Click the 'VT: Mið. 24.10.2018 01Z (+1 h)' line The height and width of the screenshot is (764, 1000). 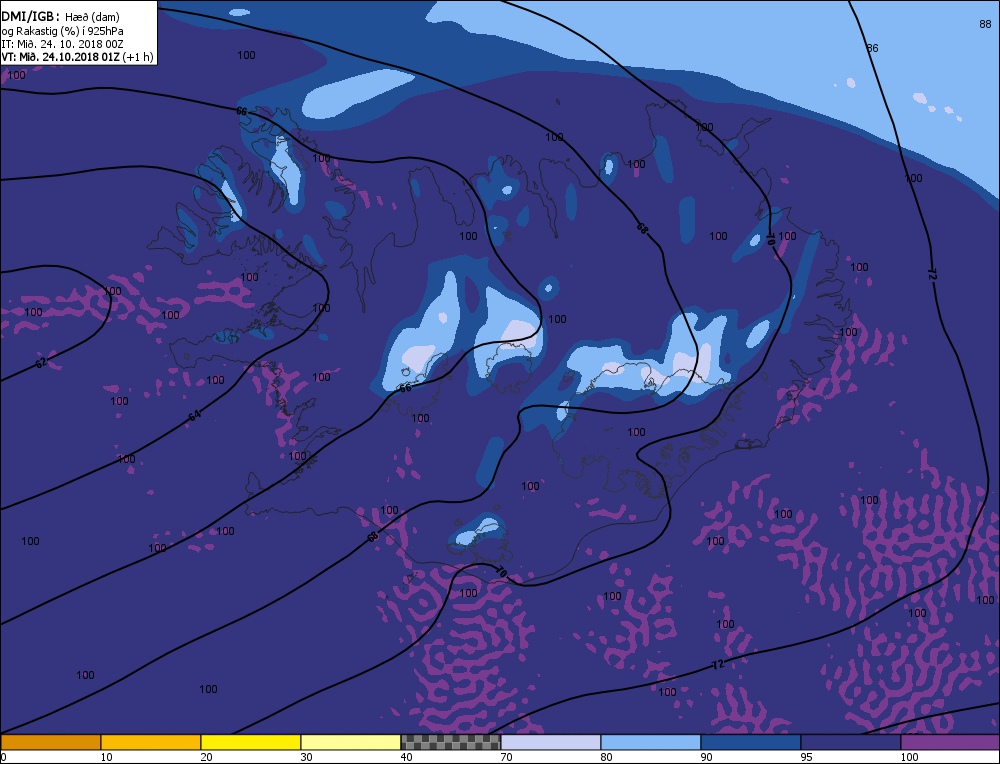pos(77,57)
